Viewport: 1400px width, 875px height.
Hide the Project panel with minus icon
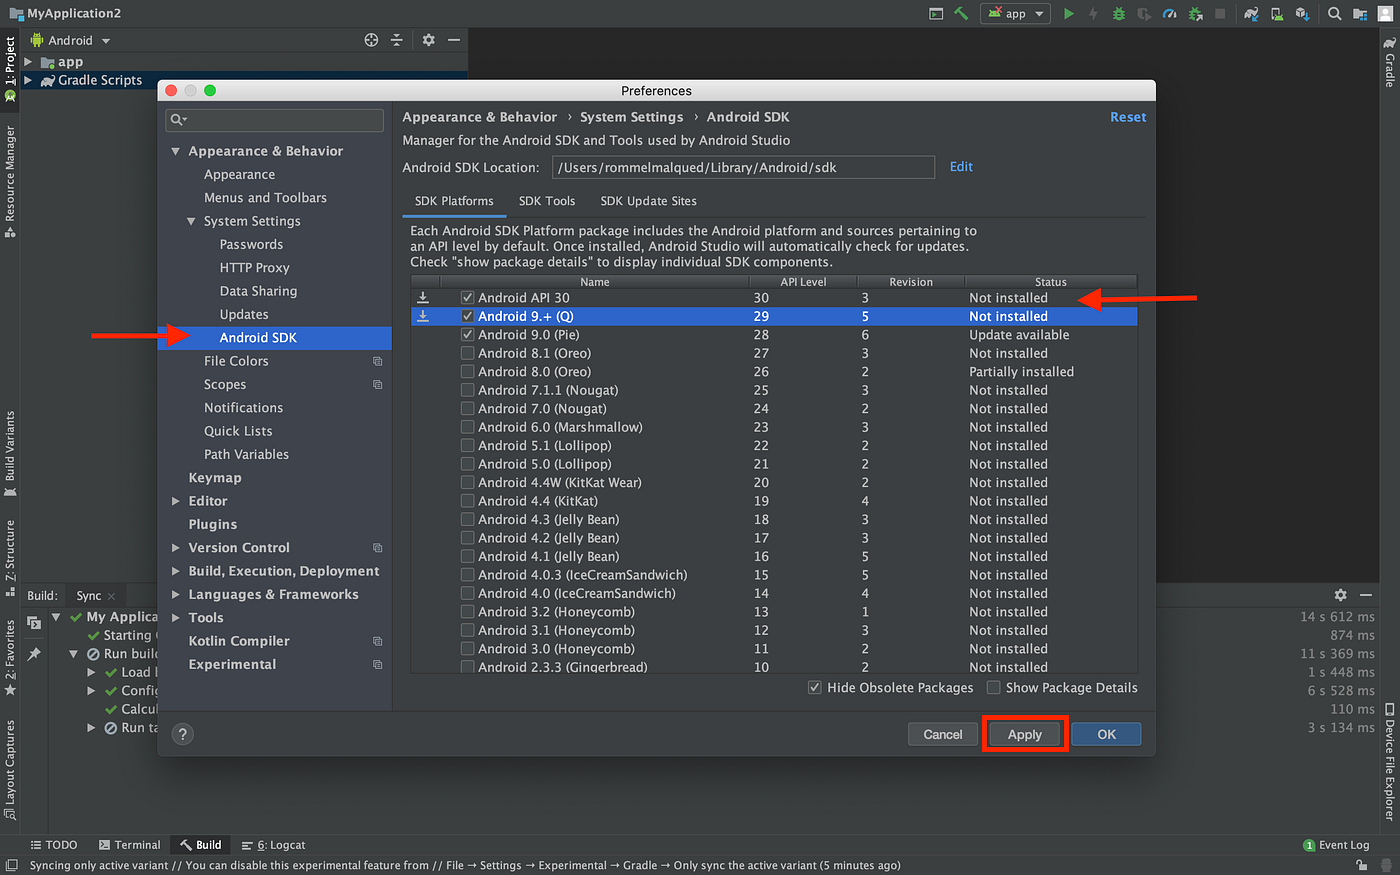pyautogui.click(x=454, y=40)
